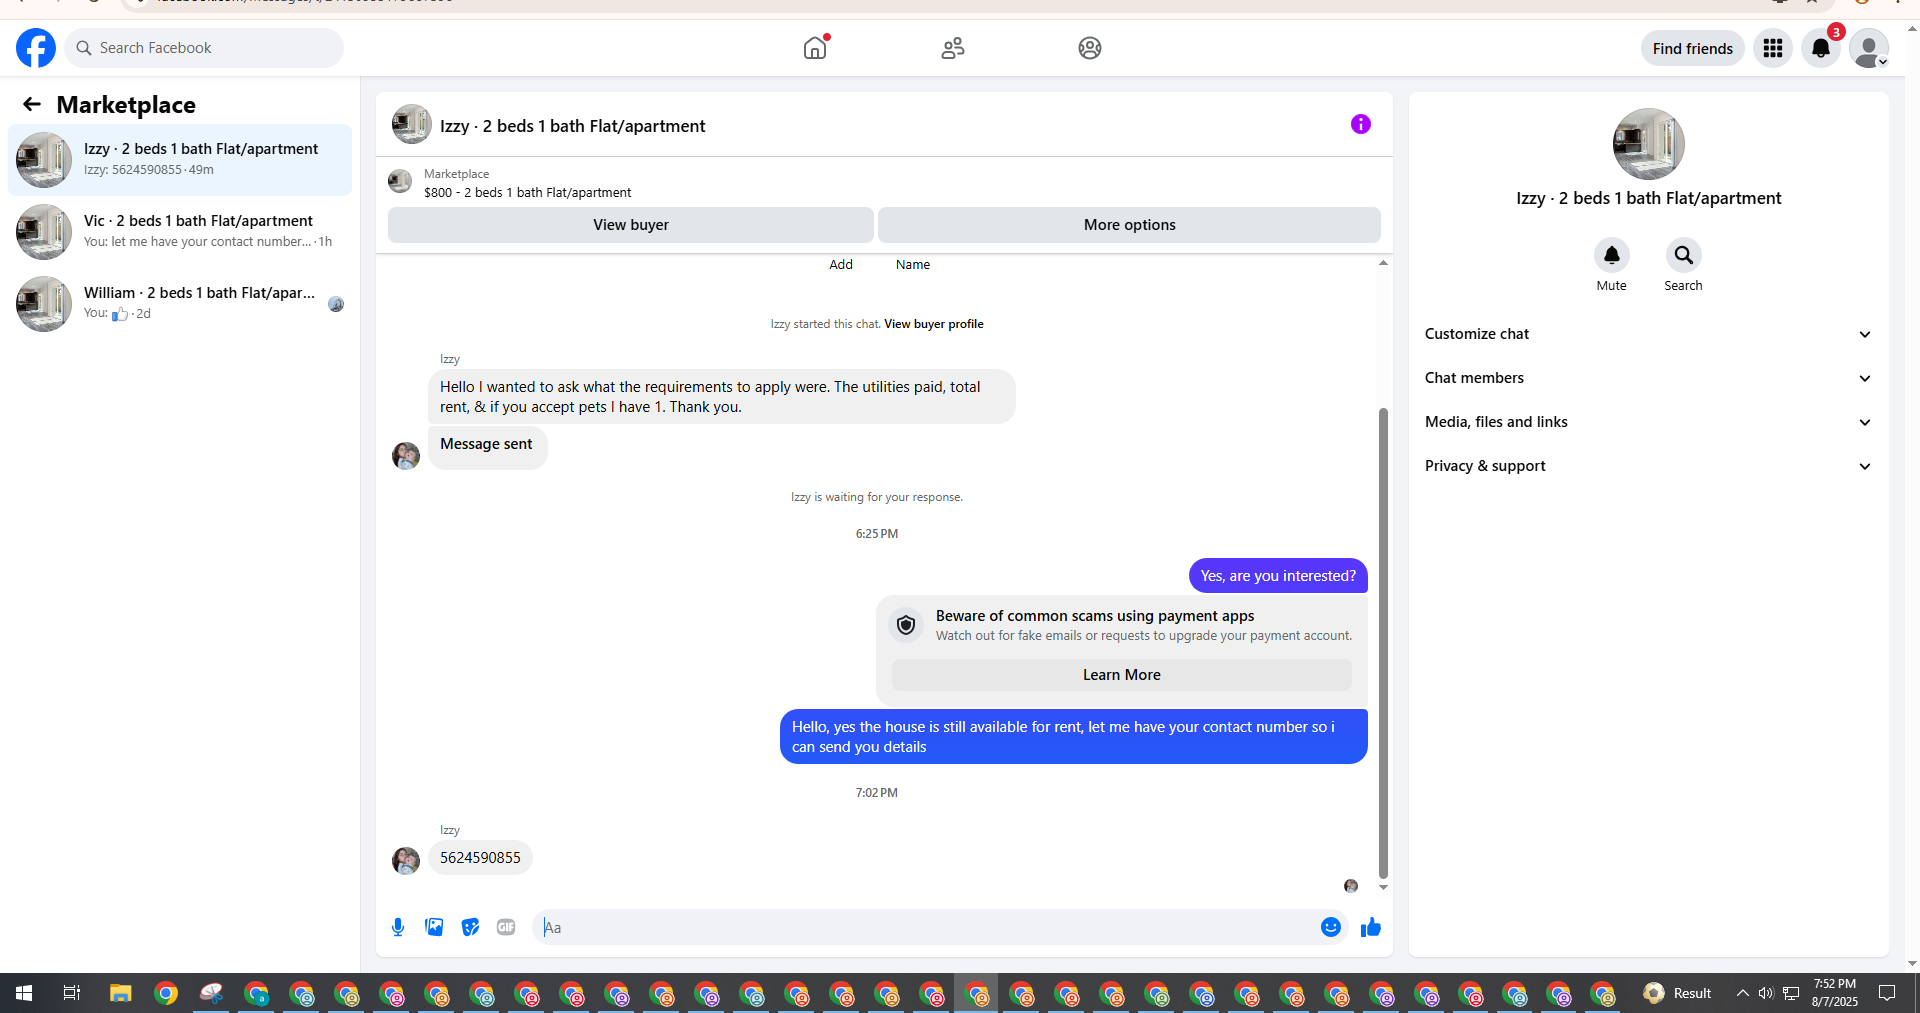Open the account profile avatar menu
1920x1013 pixels.
1868,48
